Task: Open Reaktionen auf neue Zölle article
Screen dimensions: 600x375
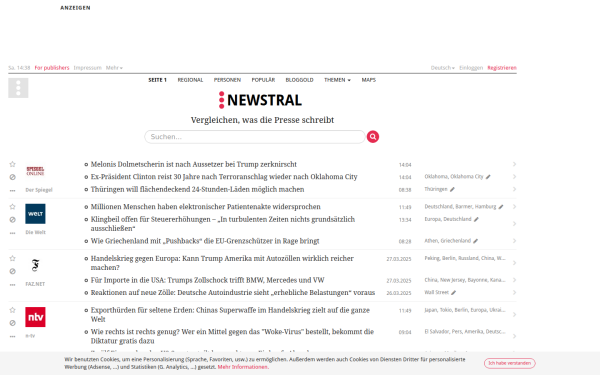Action: pyautogui.click(x=233, y=293)
